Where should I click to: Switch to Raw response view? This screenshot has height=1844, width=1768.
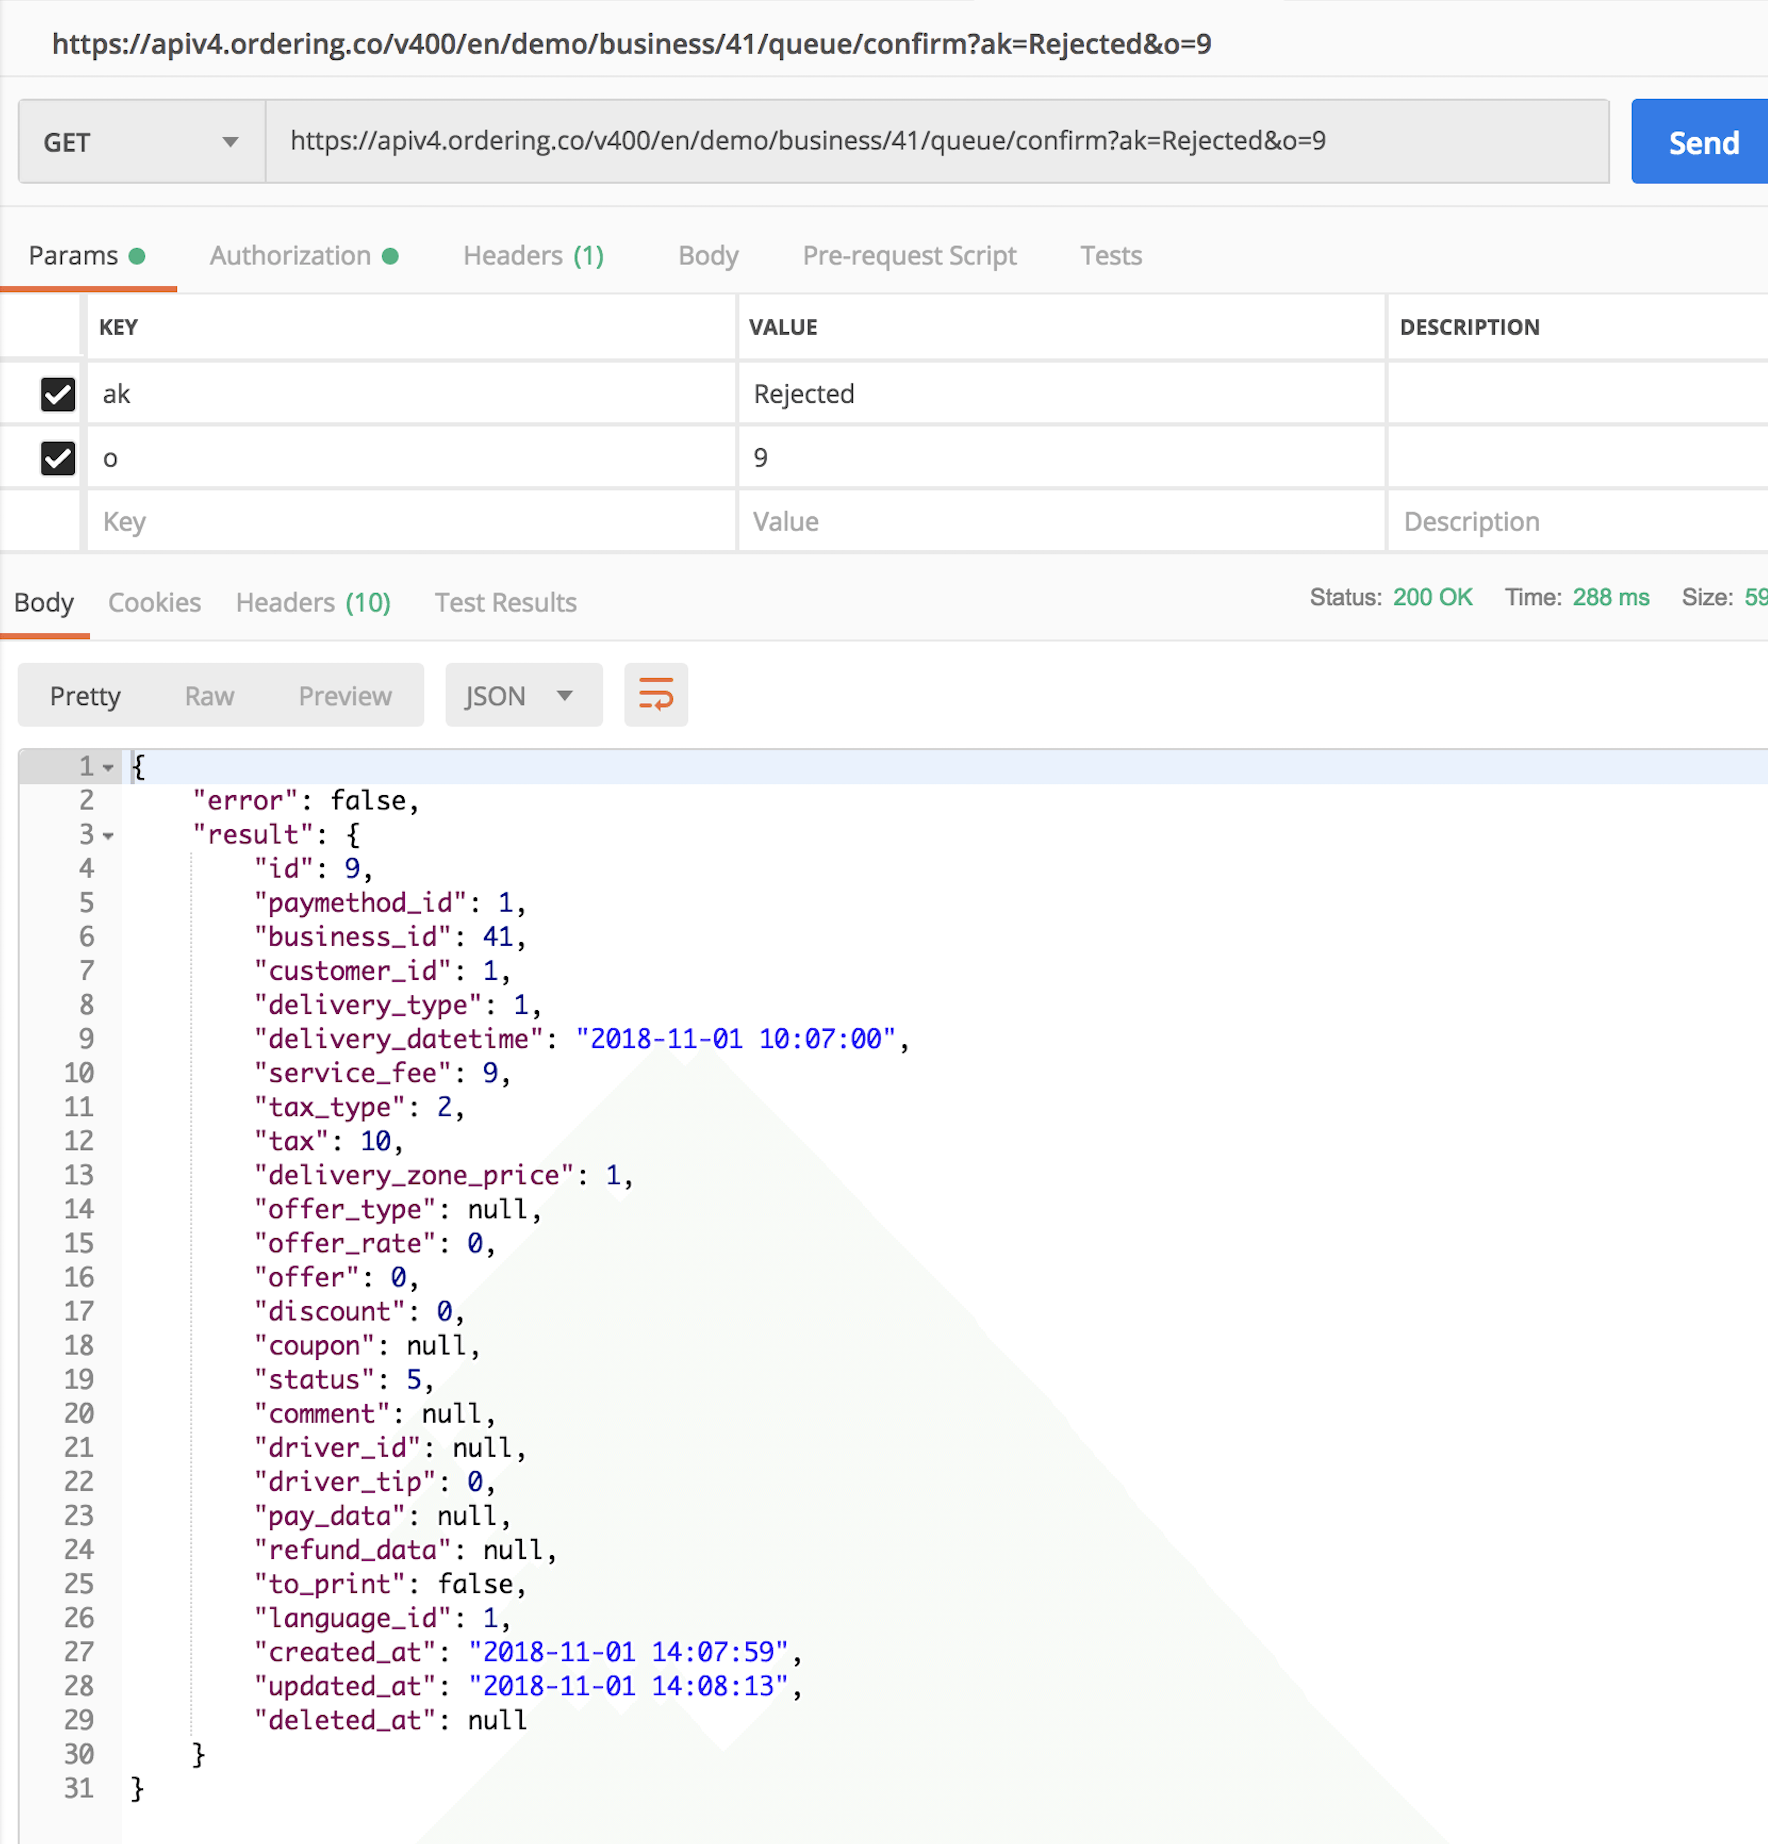(209, 696)
